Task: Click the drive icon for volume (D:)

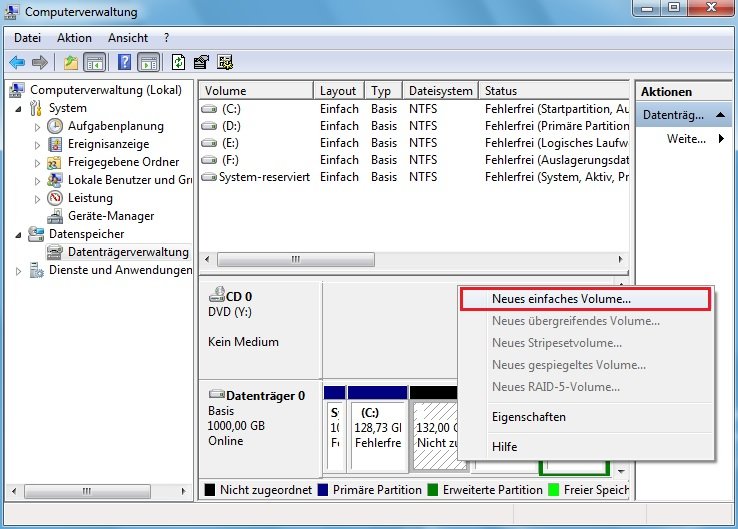Action: (x=209, y=126)
